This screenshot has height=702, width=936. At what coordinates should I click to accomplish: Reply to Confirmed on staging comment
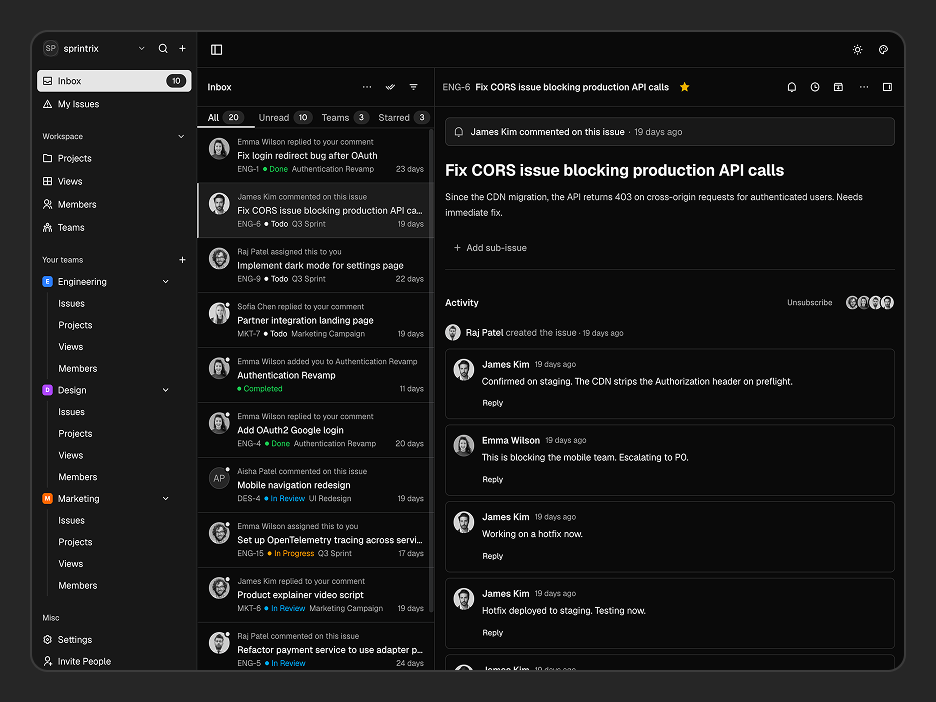(x=492, y=403)
